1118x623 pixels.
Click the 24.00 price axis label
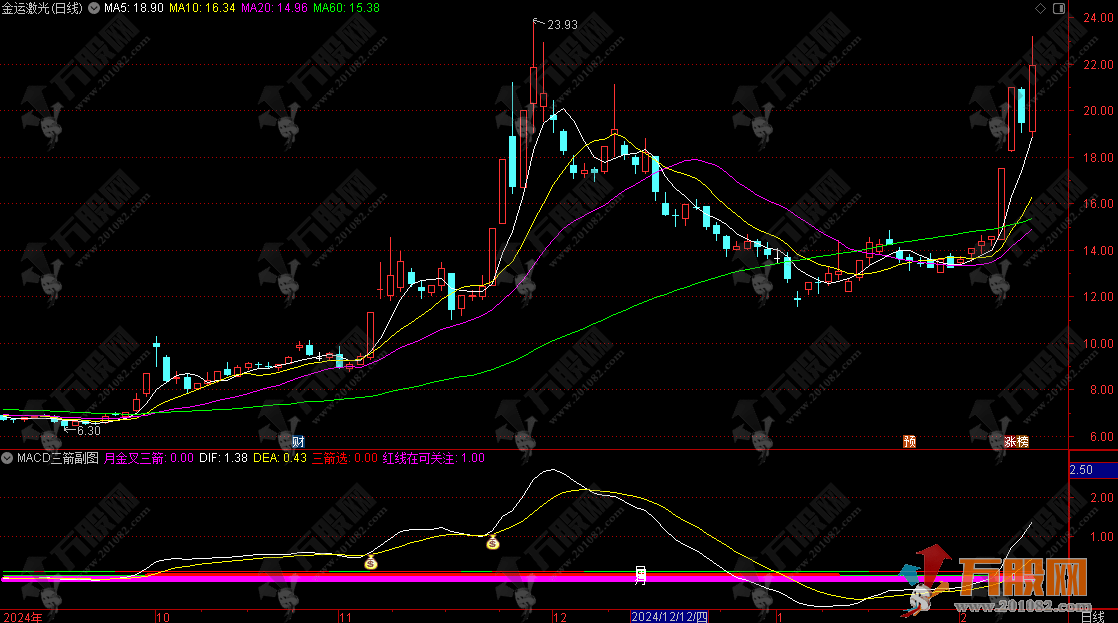[x=1099, y=17]
